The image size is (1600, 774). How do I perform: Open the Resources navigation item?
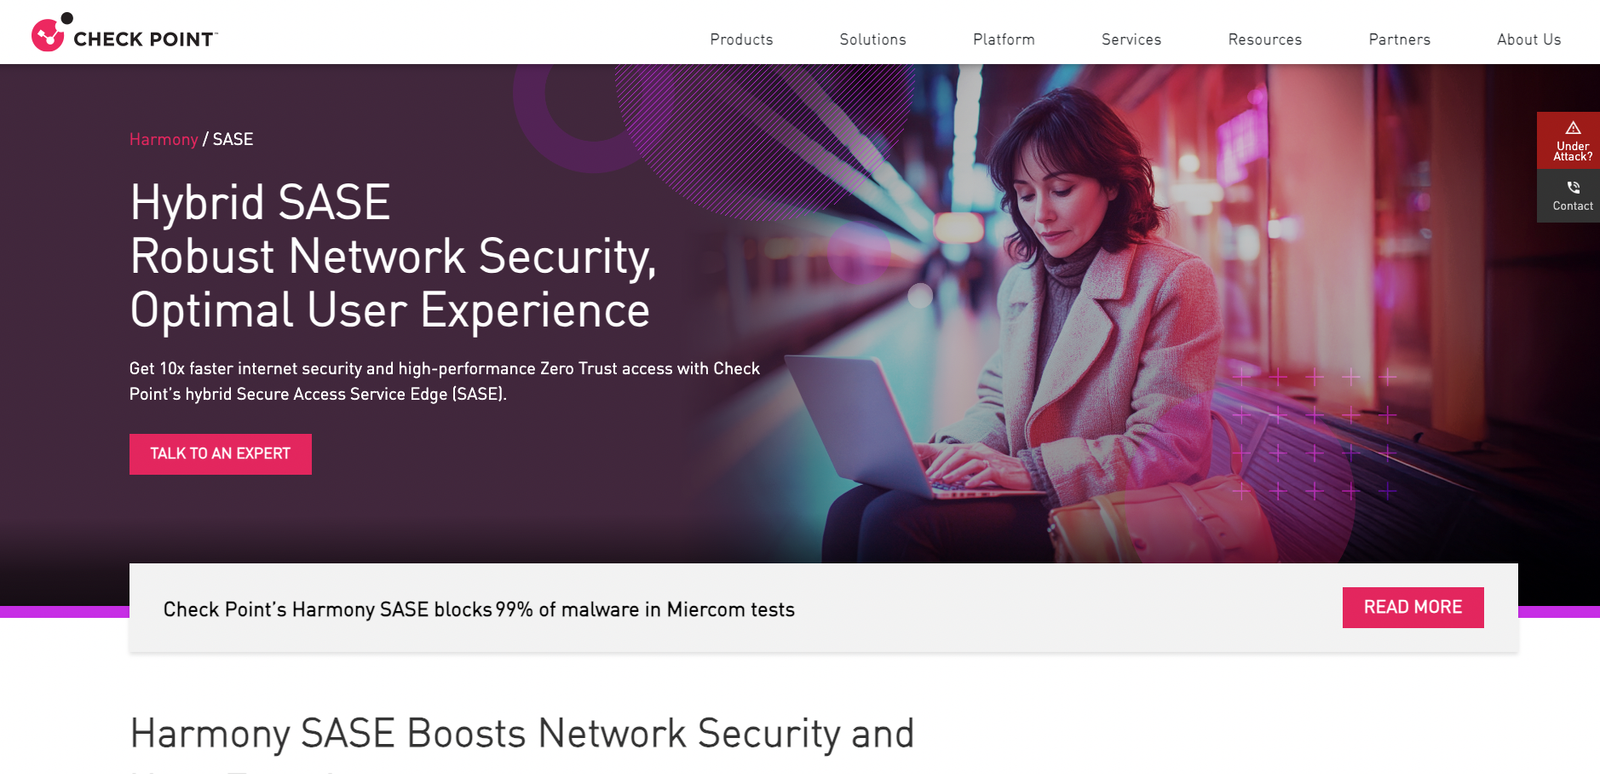click(1264, 40)
